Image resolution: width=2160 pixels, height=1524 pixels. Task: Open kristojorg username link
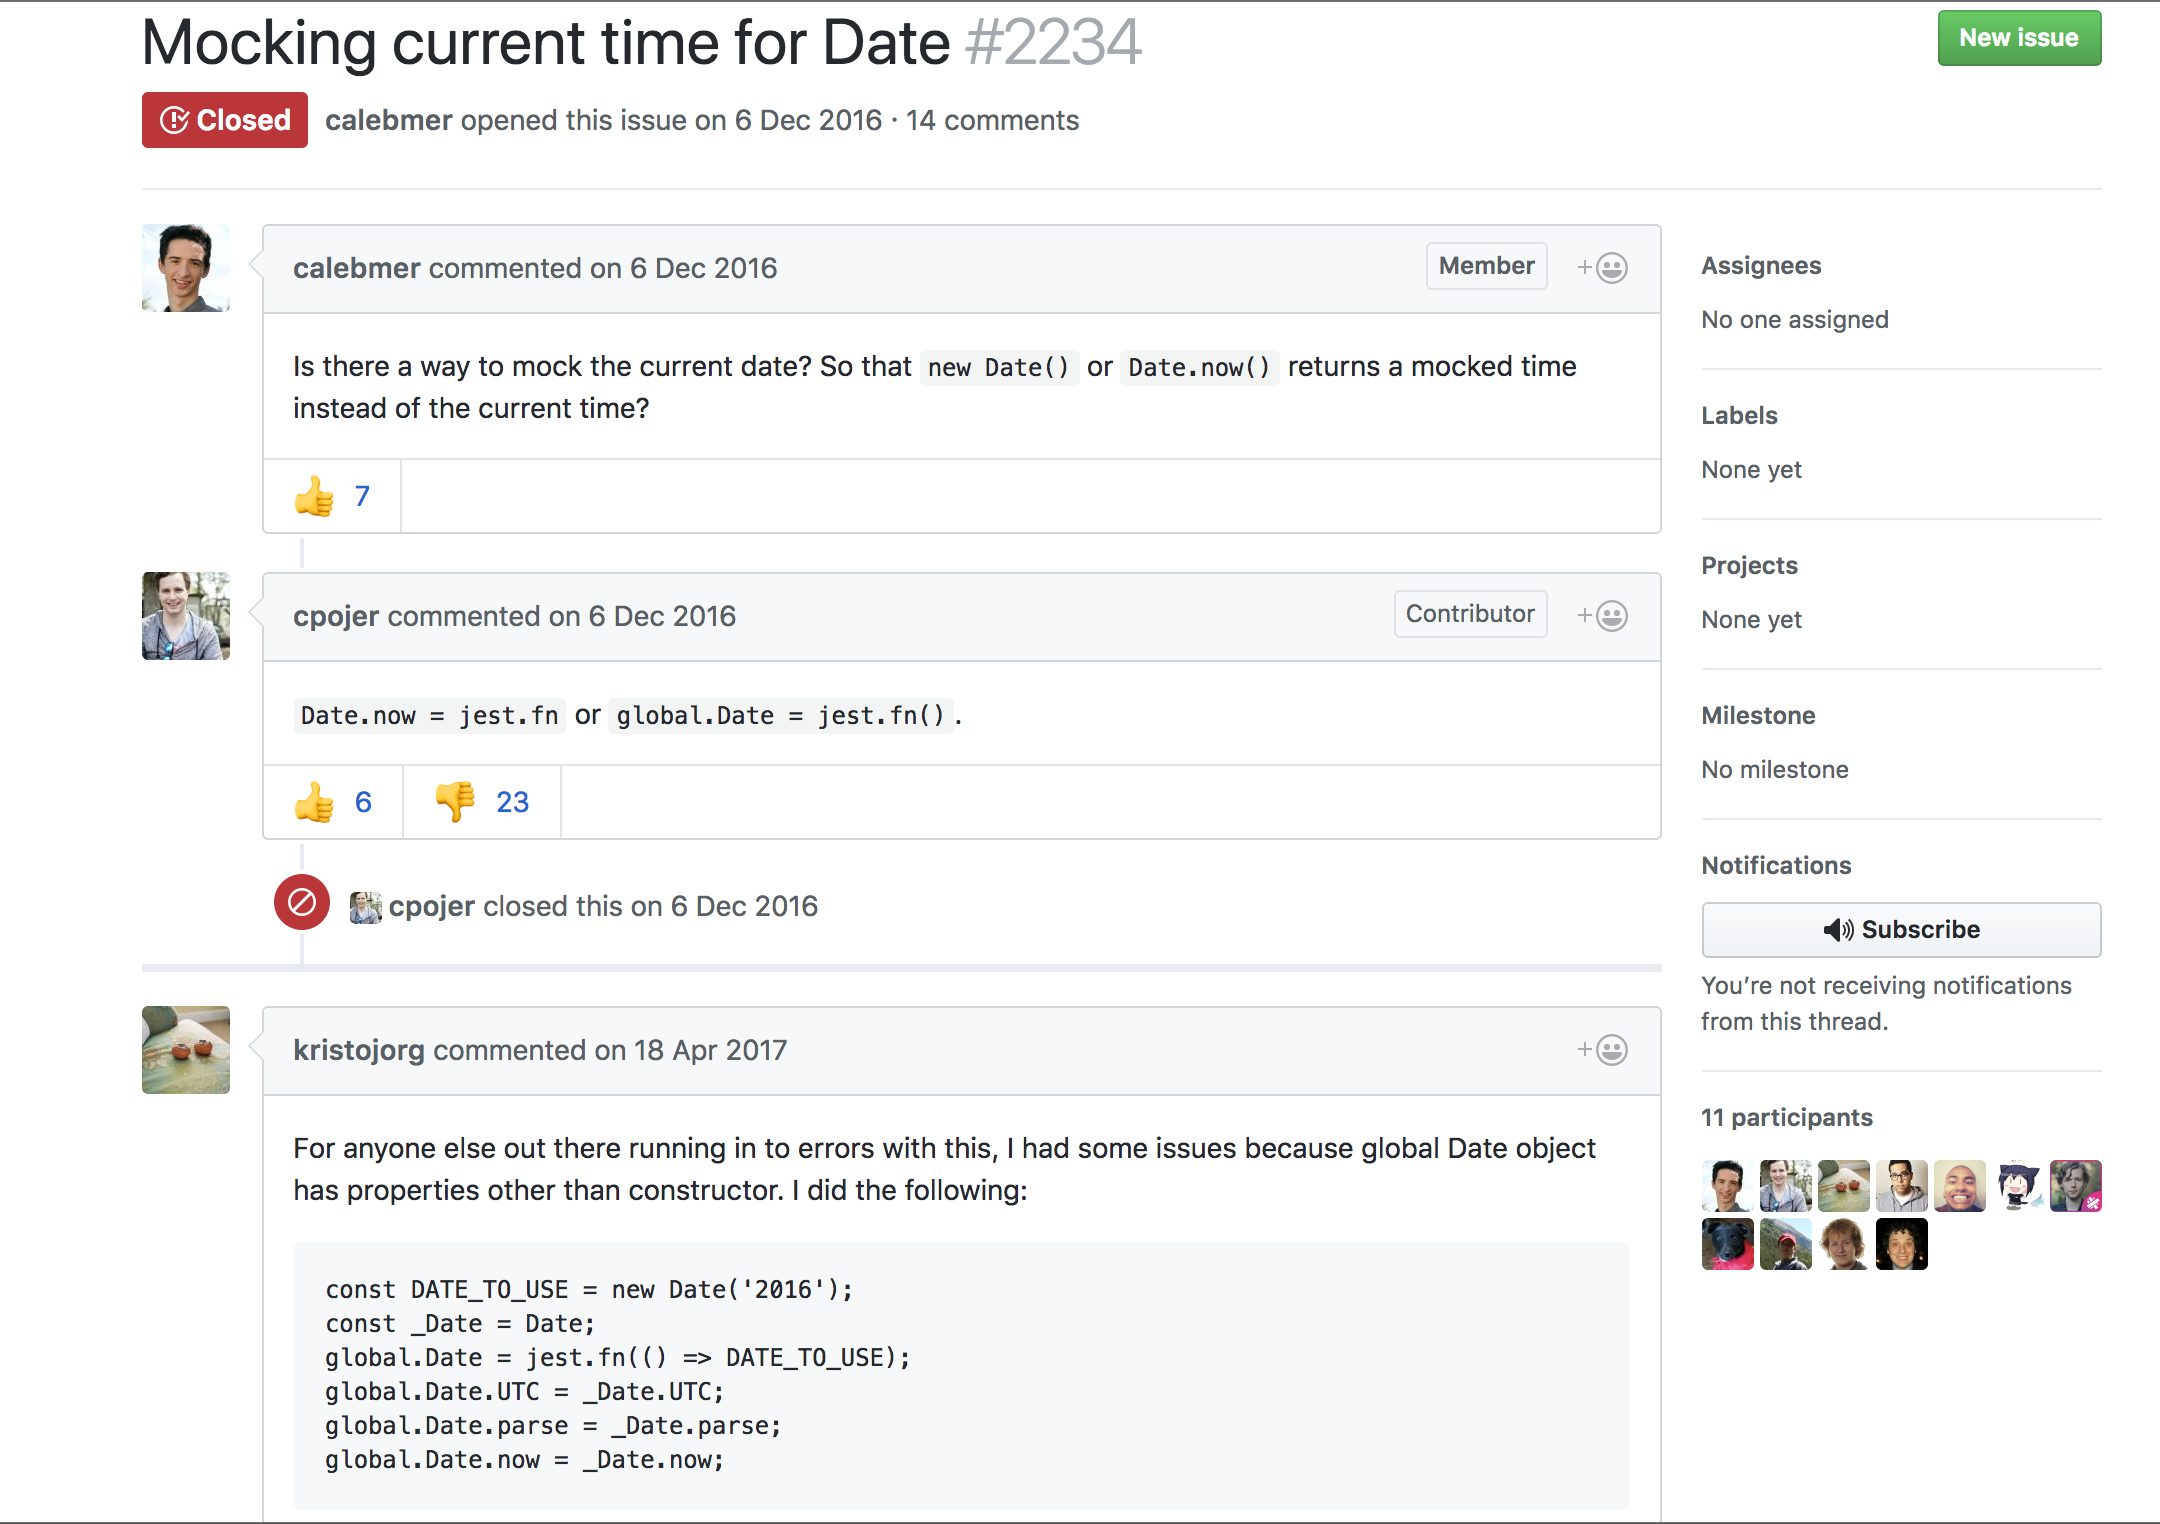(358, 1050)
